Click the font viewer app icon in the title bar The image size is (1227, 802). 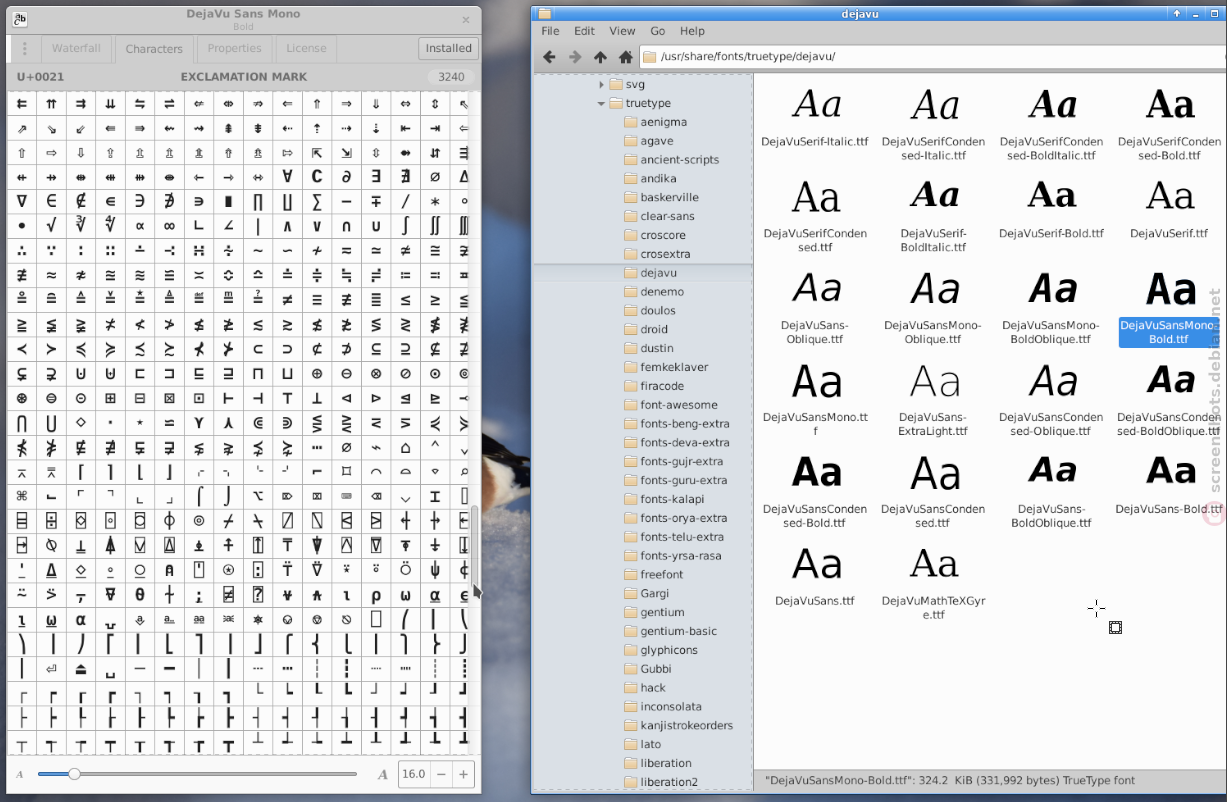(20, 20)
